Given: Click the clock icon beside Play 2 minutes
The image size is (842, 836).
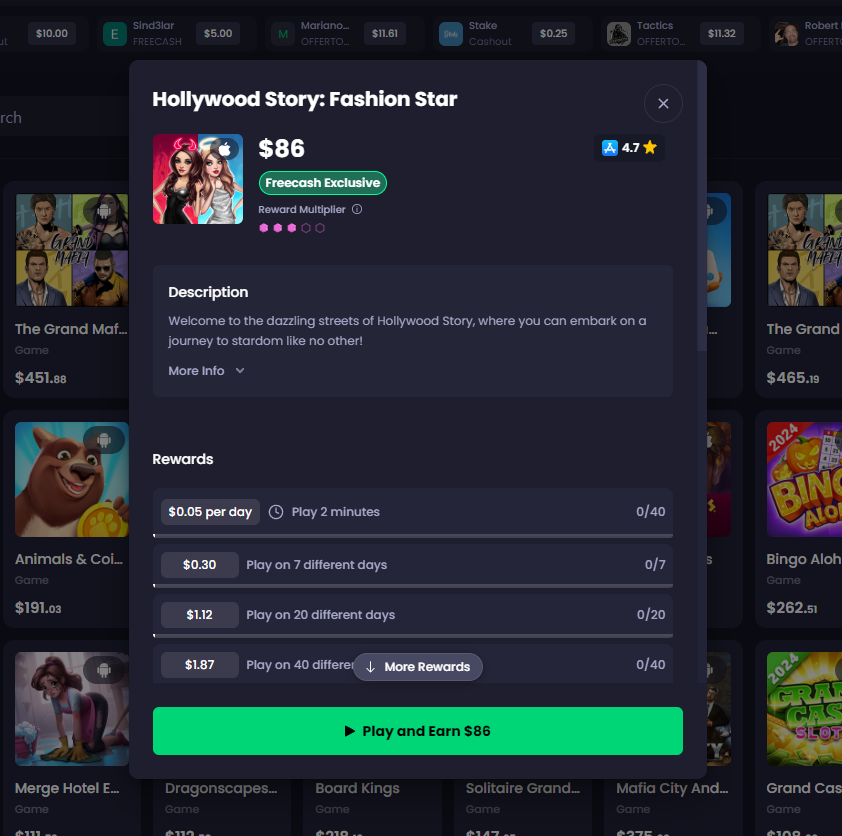Looking at the screenshot, I should (x=276, y=512).
